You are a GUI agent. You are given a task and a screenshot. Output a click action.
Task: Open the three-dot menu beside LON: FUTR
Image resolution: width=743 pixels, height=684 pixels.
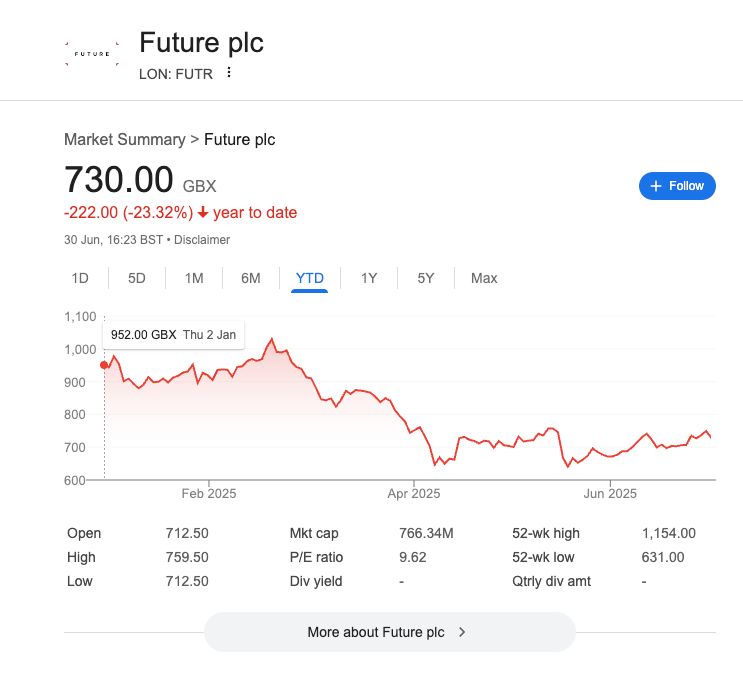pos(229,72)
